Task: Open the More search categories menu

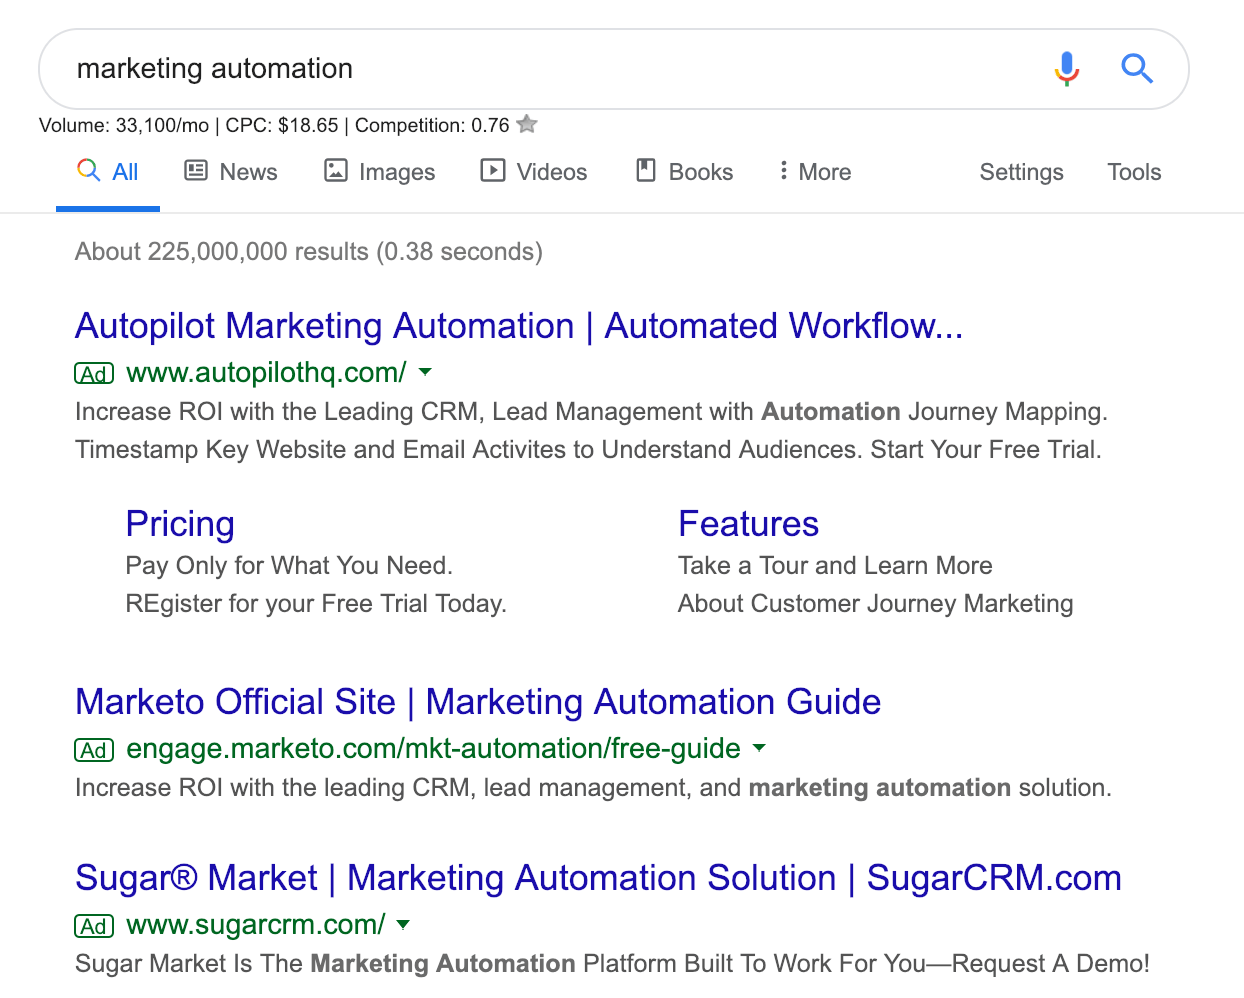Action: 815,172
